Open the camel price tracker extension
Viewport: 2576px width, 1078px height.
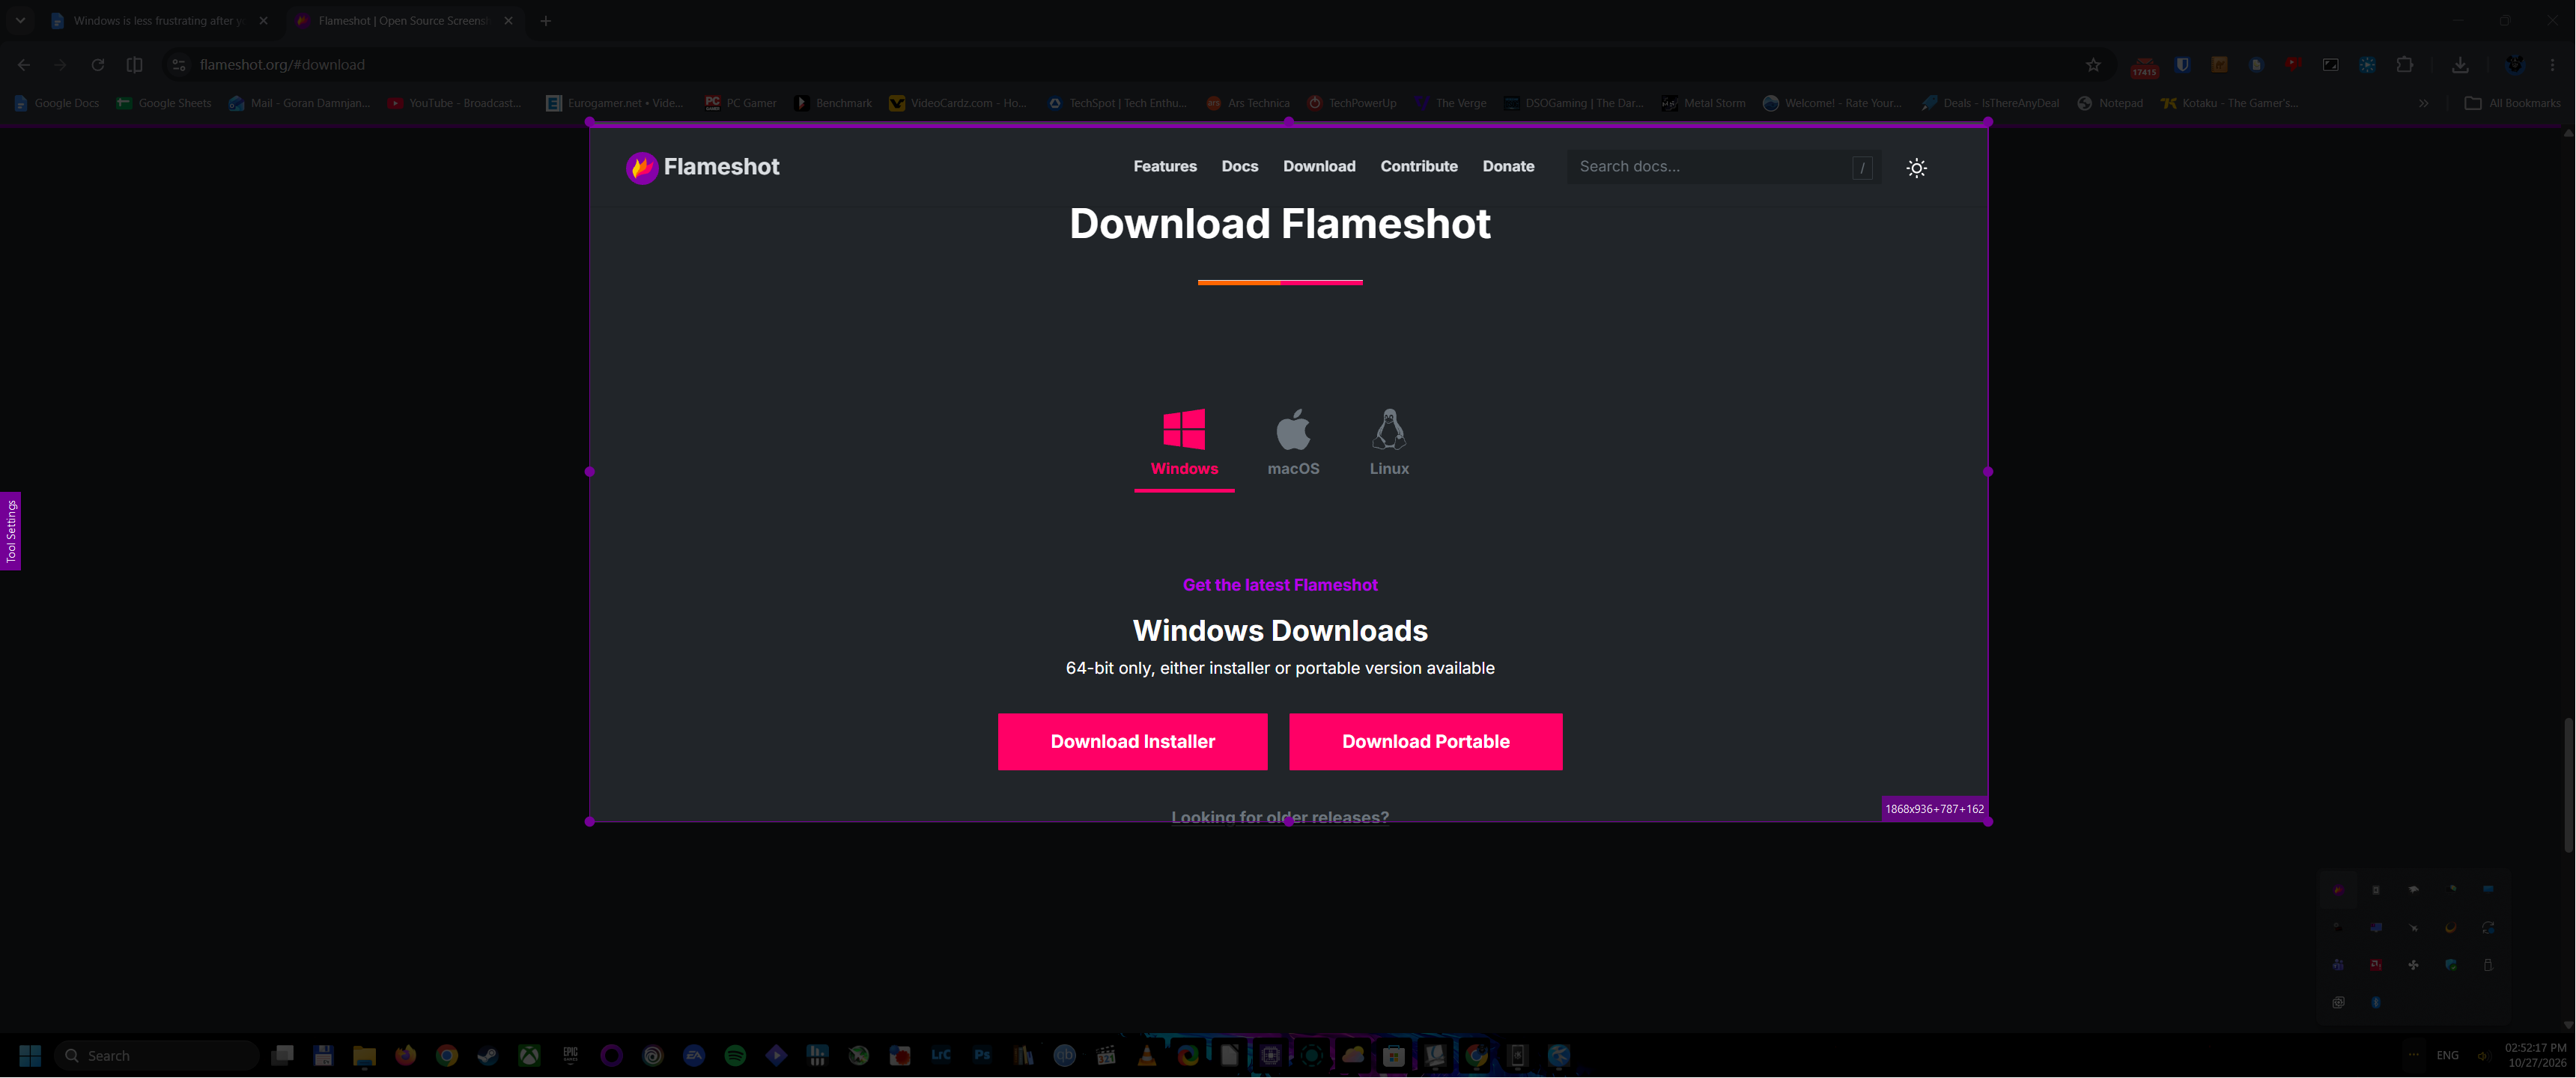tap(2219, 65)
